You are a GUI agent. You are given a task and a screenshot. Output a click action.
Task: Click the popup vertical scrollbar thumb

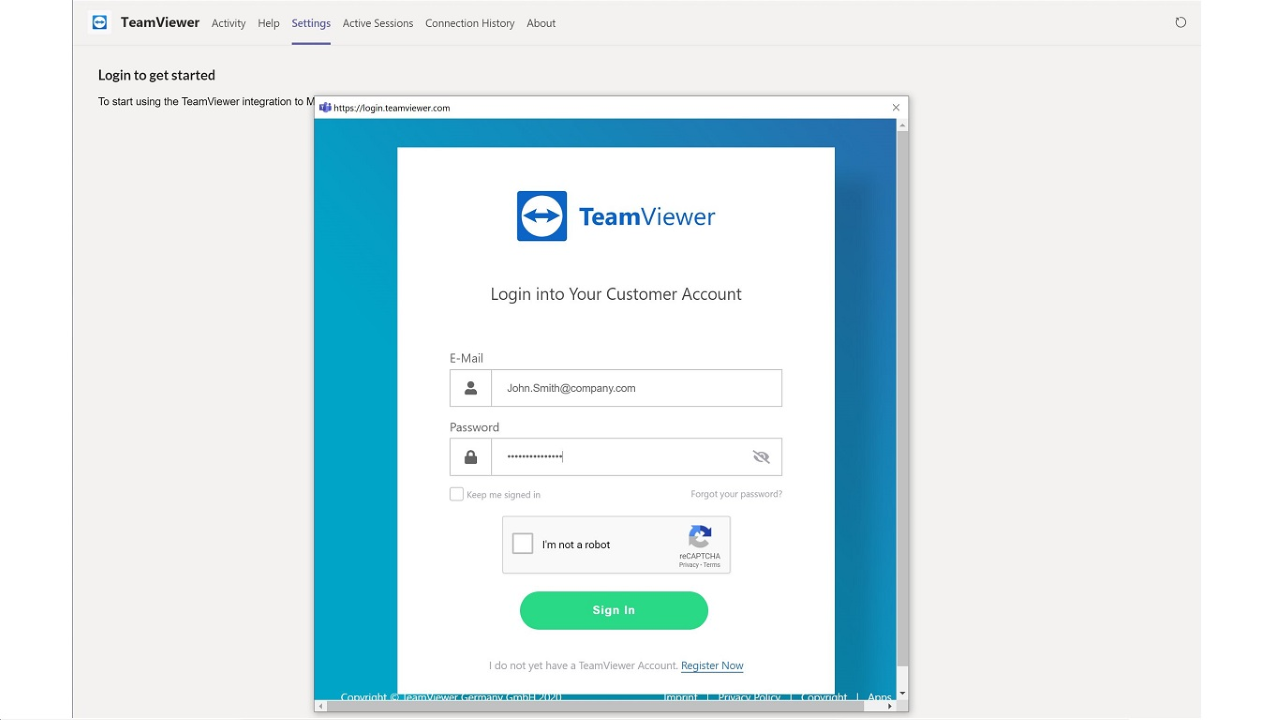(x=902, y=398)
